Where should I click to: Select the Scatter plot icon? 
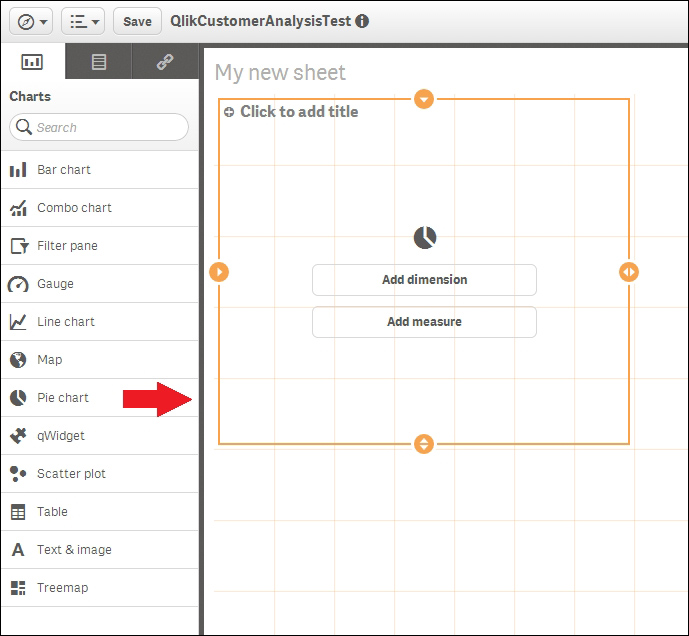pos(18,474)
